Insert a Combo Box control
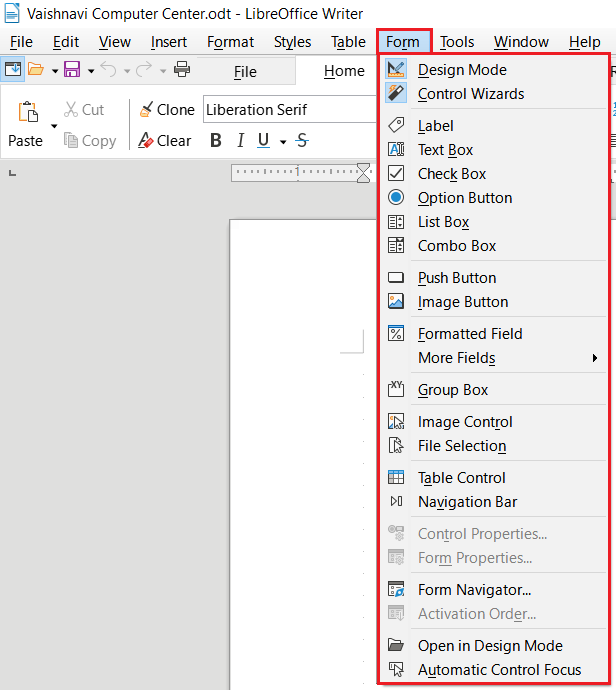This screenshot has width=616, height=690. click(493, 246)
